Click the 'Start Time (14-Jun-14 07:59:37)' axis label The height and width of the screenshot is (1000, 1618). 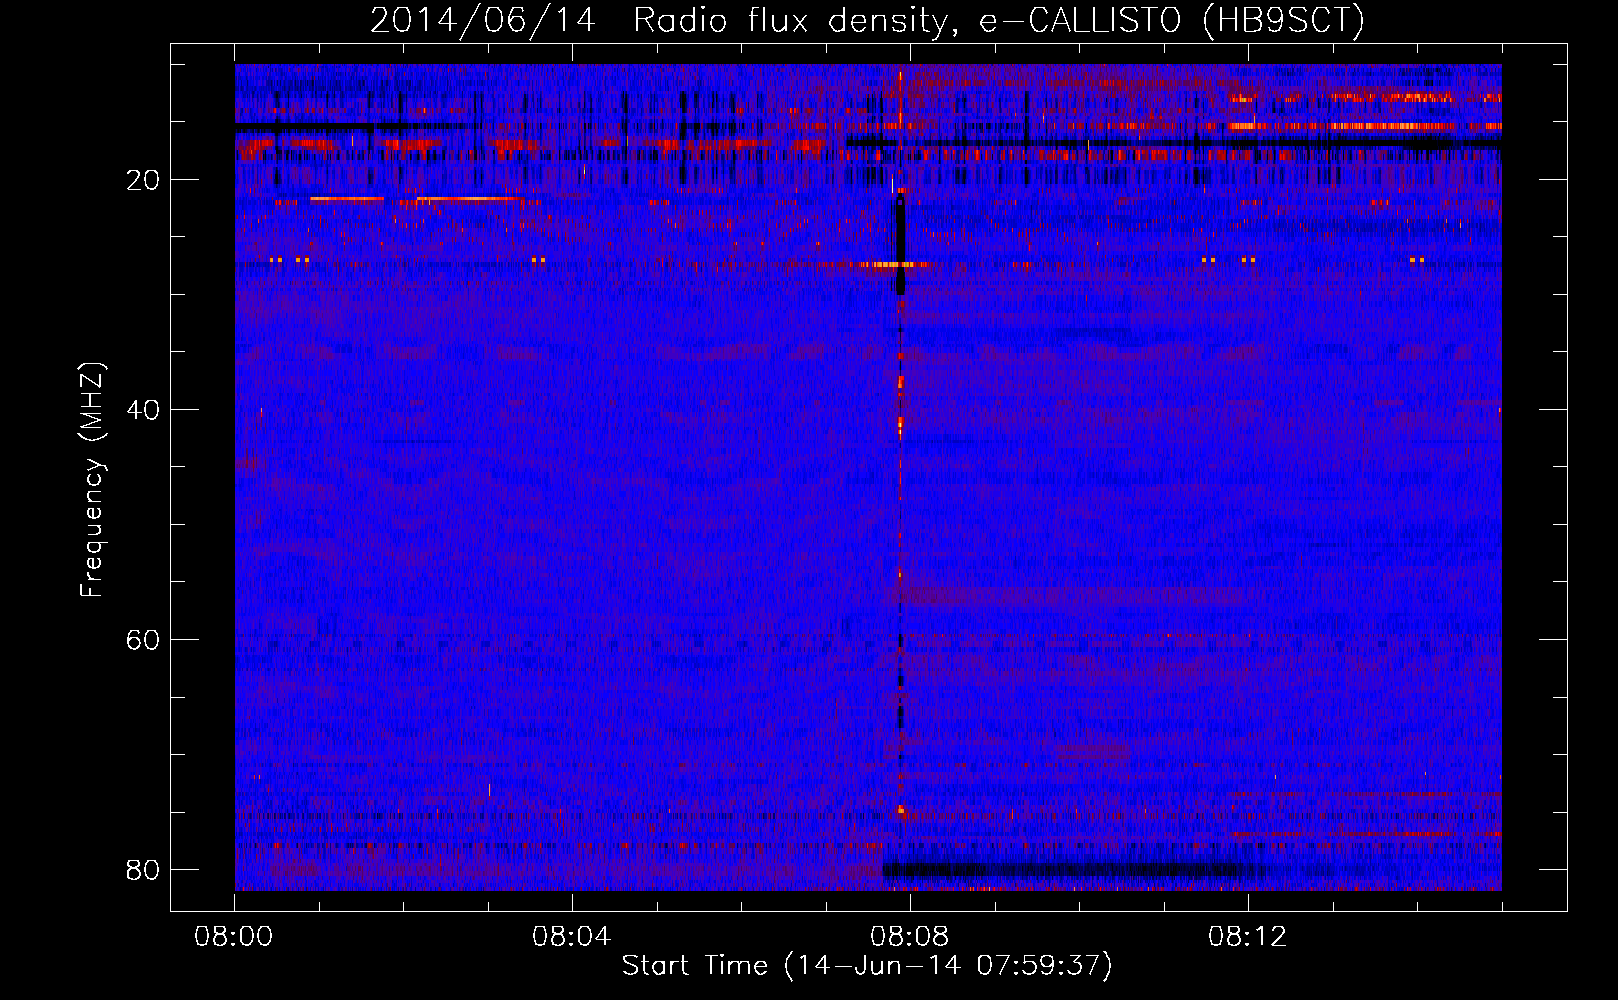[x=867, y=966]
